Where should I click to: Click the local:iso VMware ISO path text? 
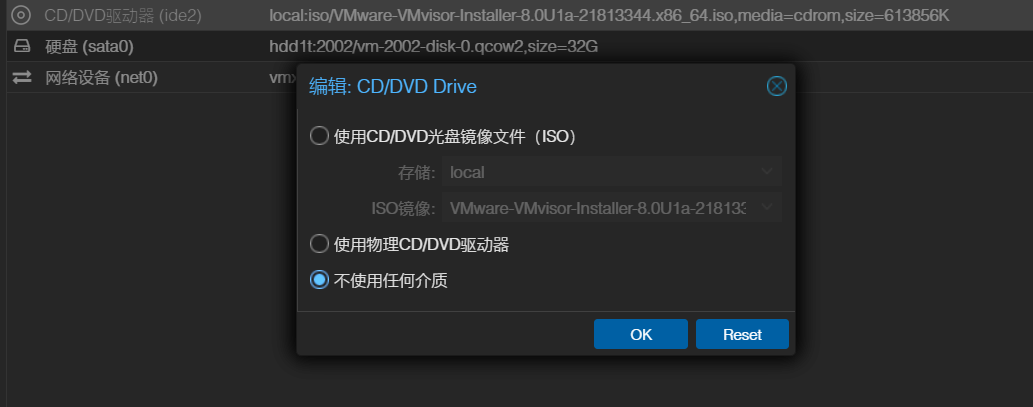(609, 15)
